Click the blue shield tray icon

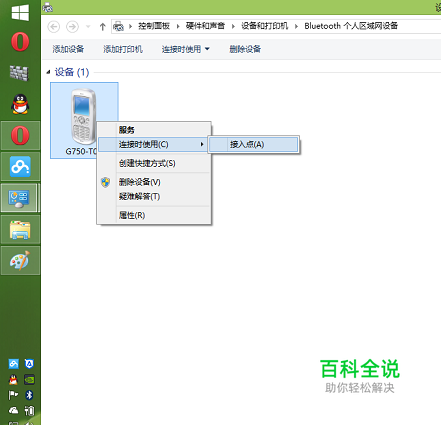[x=29, y=364]
